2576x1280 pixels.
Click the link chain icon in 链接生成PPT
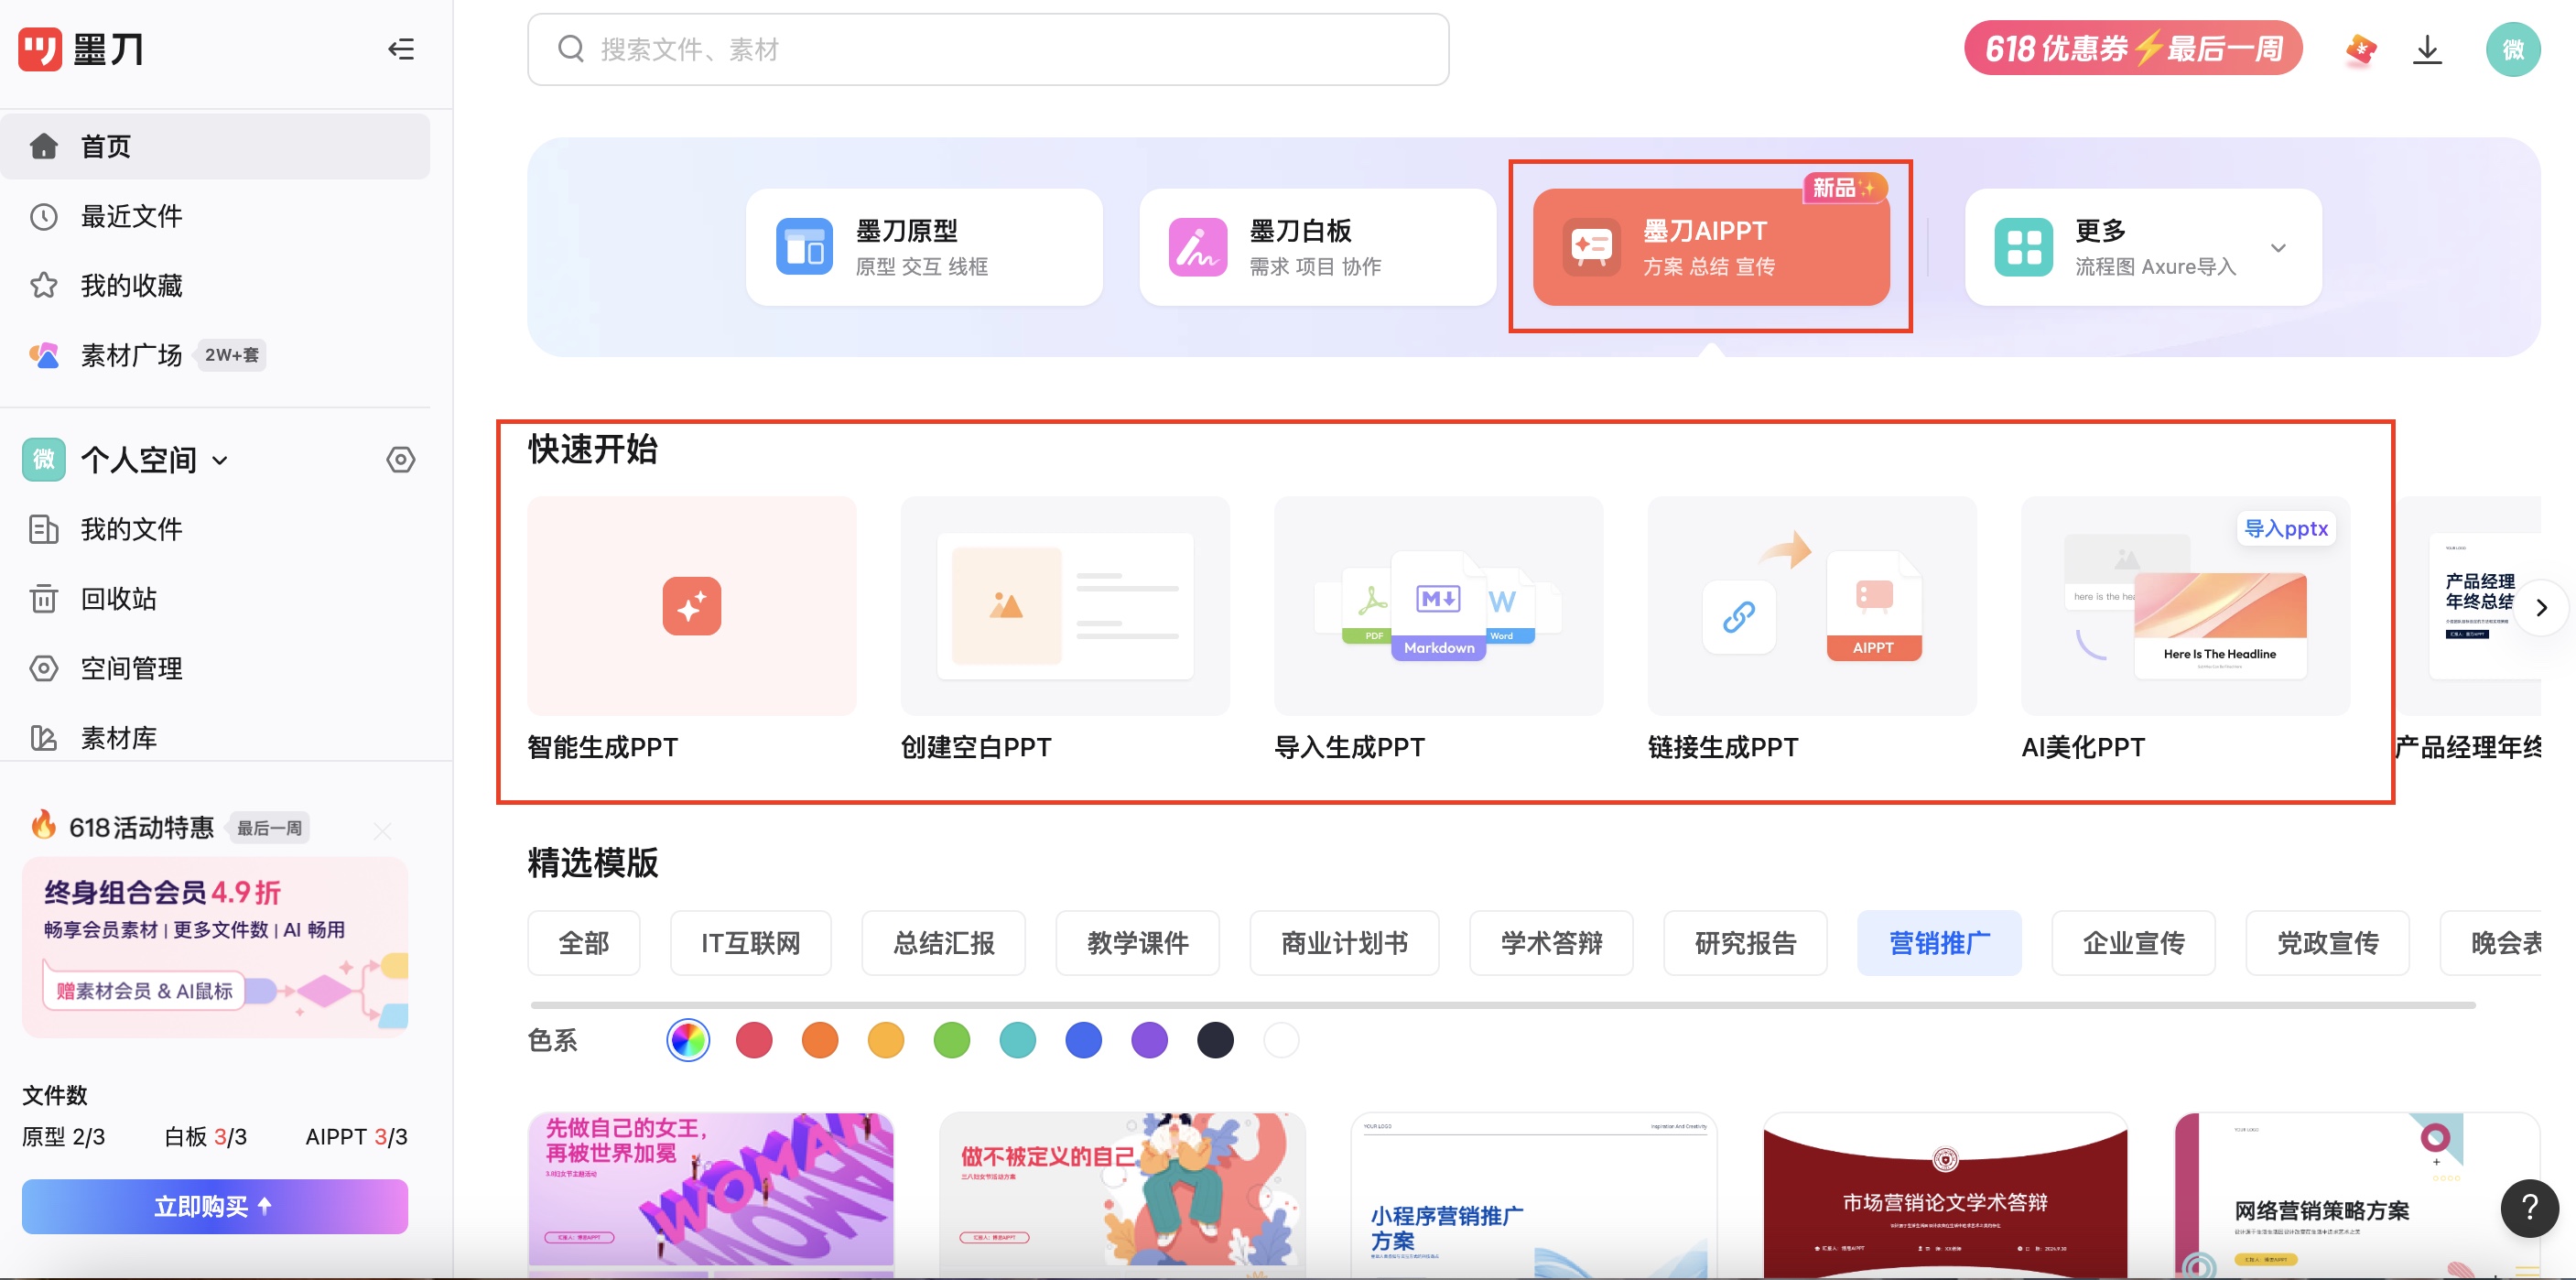click(1739, 616)
